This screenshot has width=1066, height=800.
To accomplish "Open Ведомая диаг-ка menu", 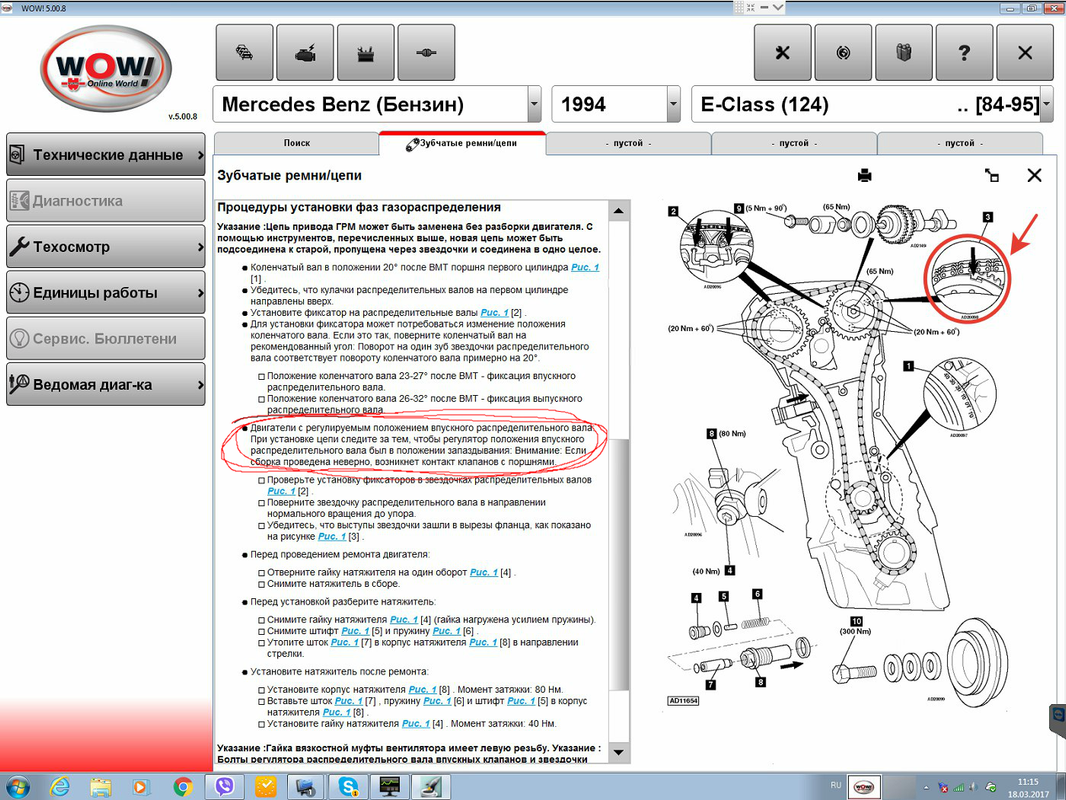I will coord(105,384).
